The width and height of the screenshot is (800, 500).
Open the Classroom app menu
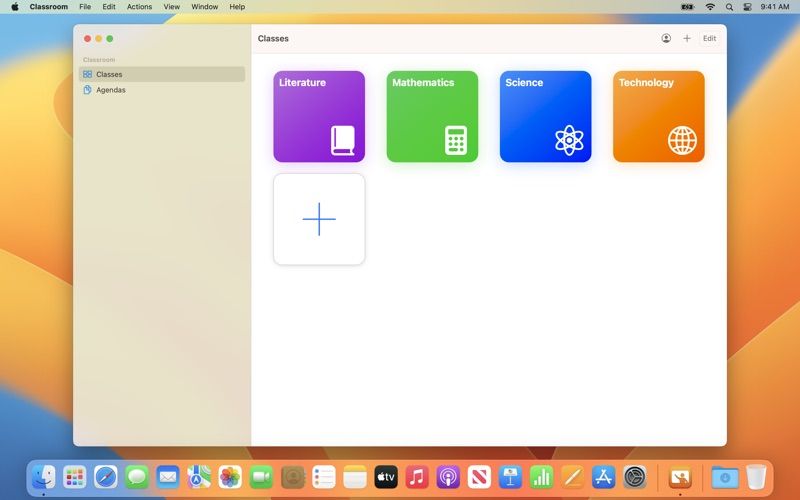(48, 7)
